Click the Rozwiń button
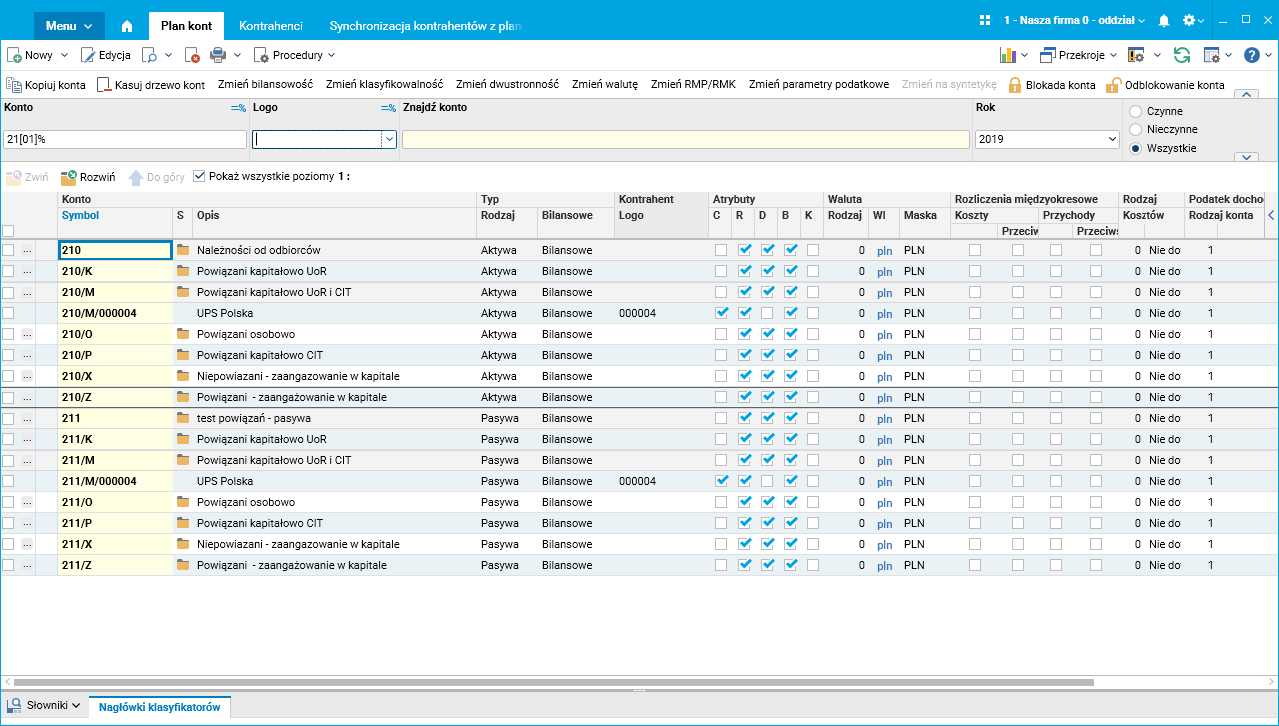Screen dimensions: 1279x726 tap(88, 177)
